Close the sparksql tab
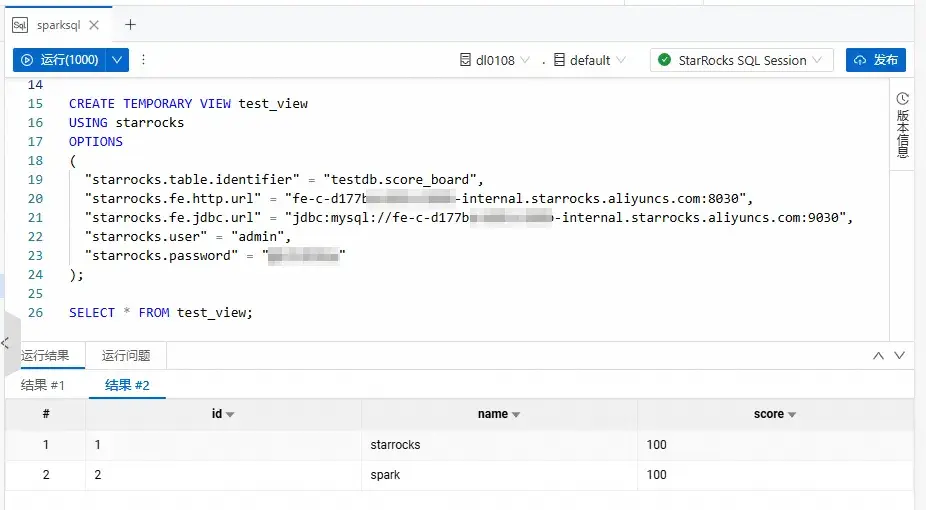 (94, 25)
